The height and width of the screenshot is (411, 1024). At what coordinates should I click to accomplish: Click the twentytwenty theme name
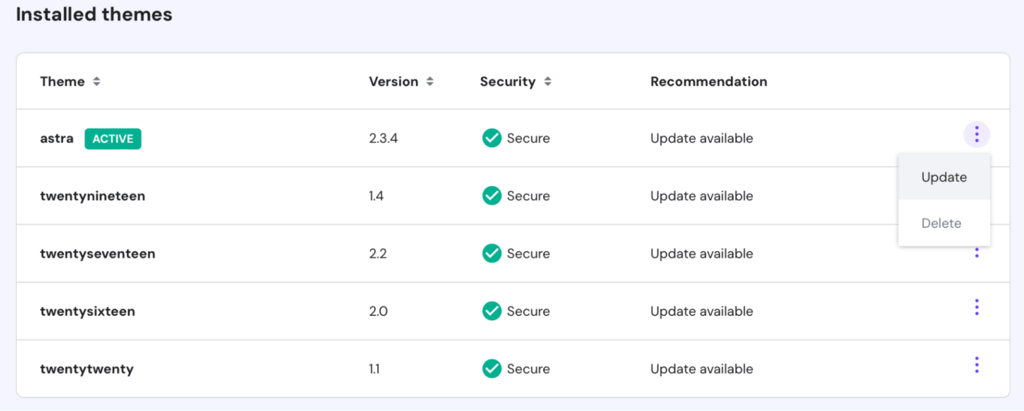tap(86, 369)
